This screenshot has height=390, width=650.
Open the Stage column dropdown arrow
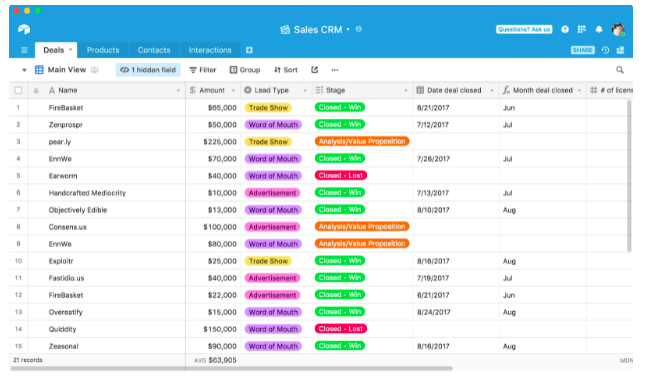pyautogui.click(x=406, y=90)
